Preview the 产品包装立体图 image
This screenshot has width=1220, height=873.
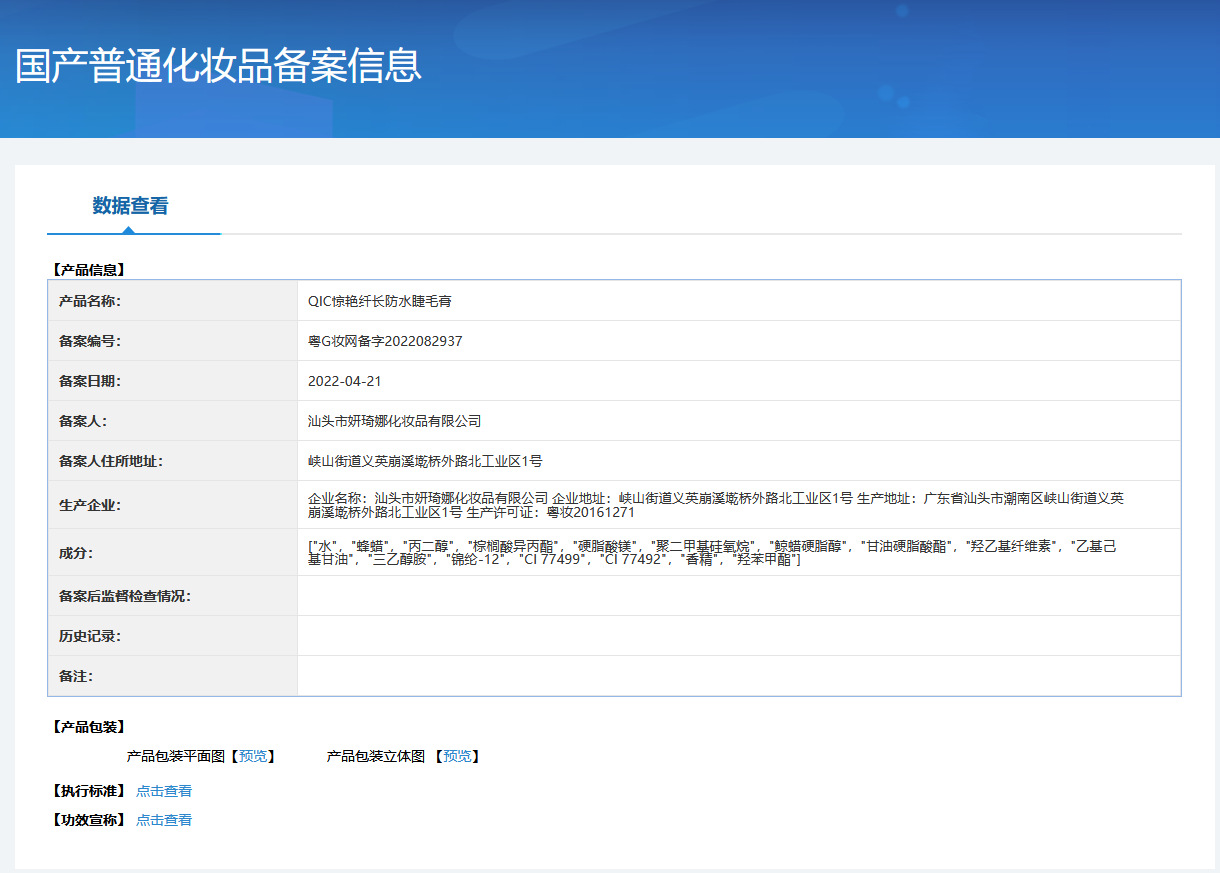[457, 756]
